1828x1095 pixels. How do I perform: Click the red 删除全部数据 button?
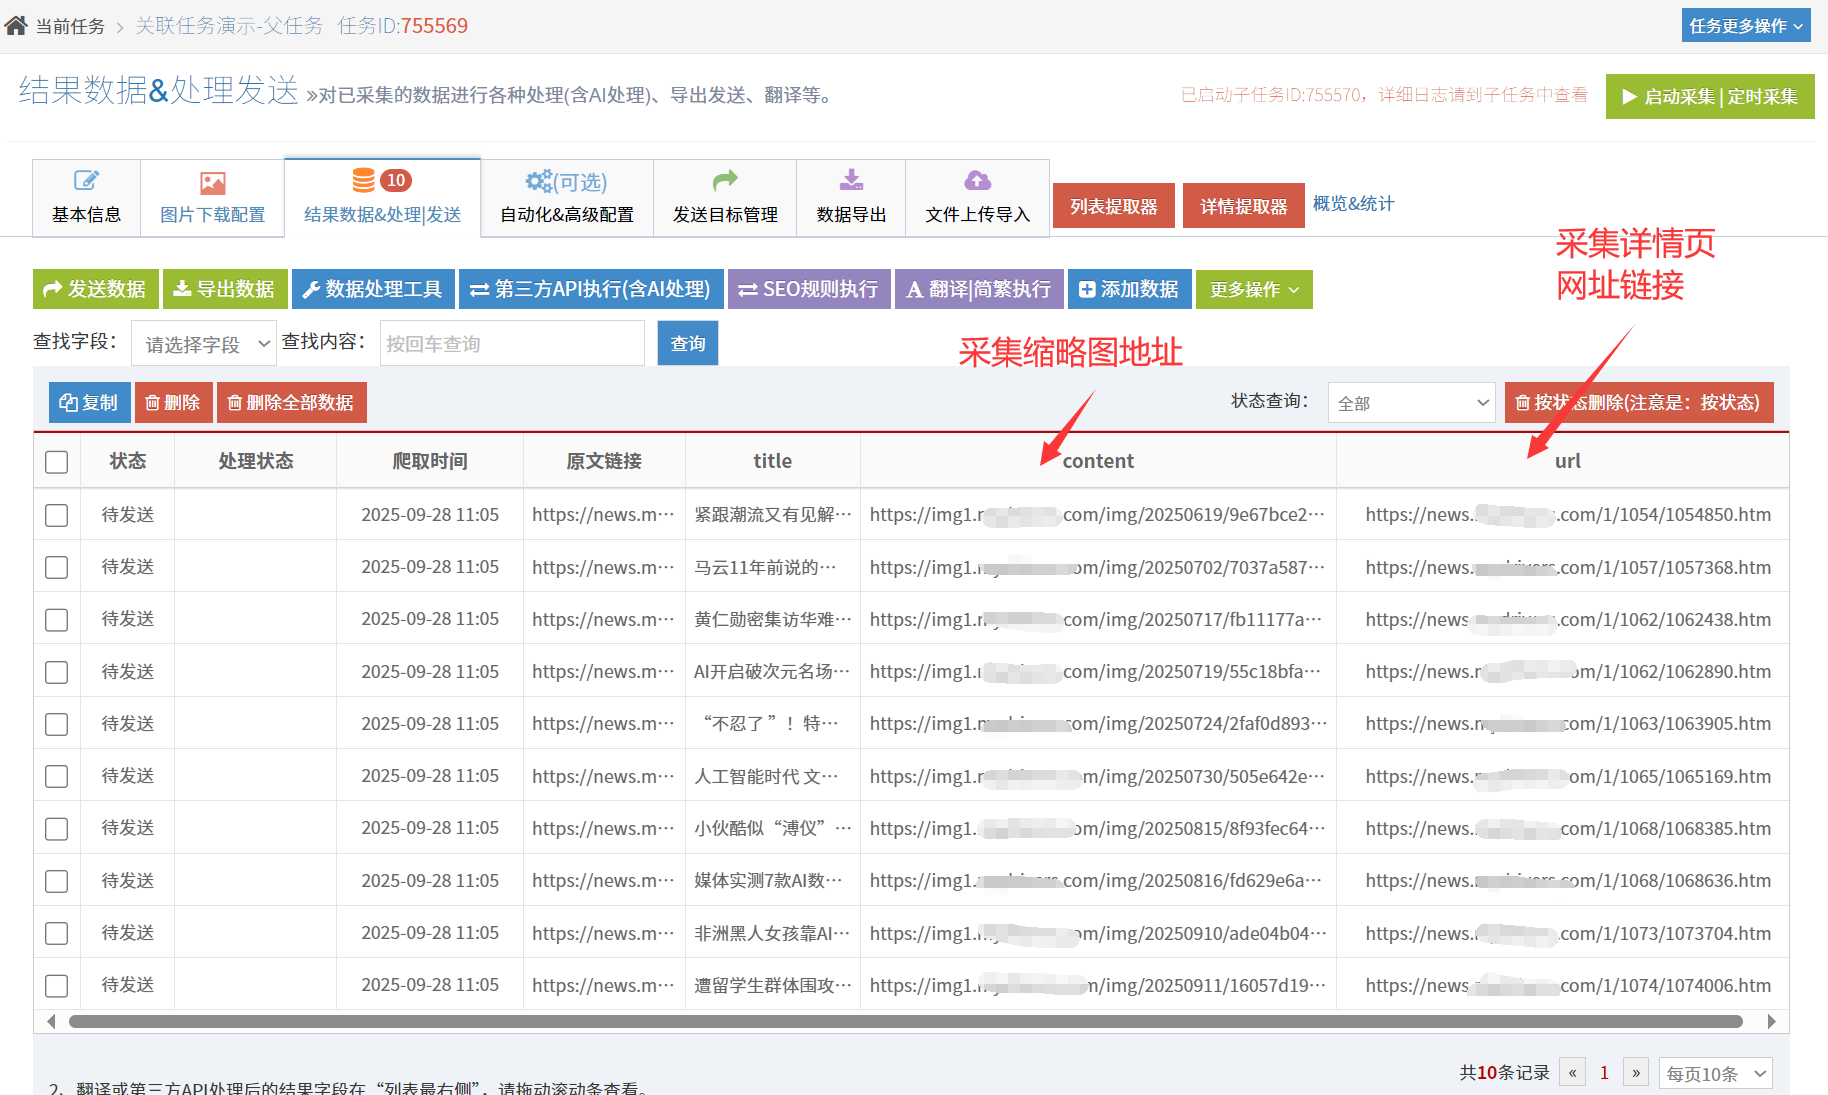coord(291,403)
